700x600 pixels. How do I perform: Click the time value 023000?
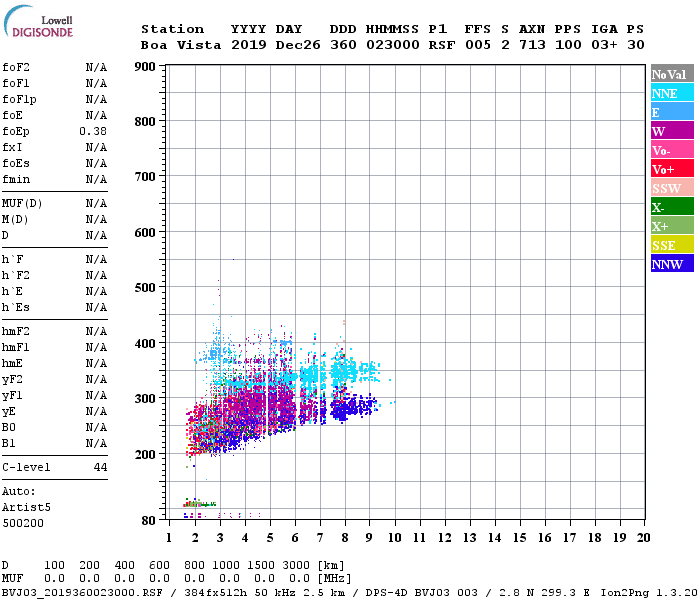click(x=393, y=45)
